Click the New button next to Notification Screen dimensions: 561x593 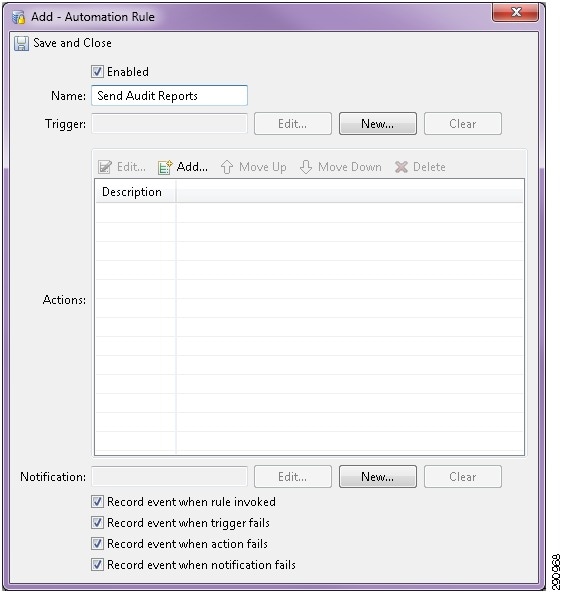click(378, 477)
